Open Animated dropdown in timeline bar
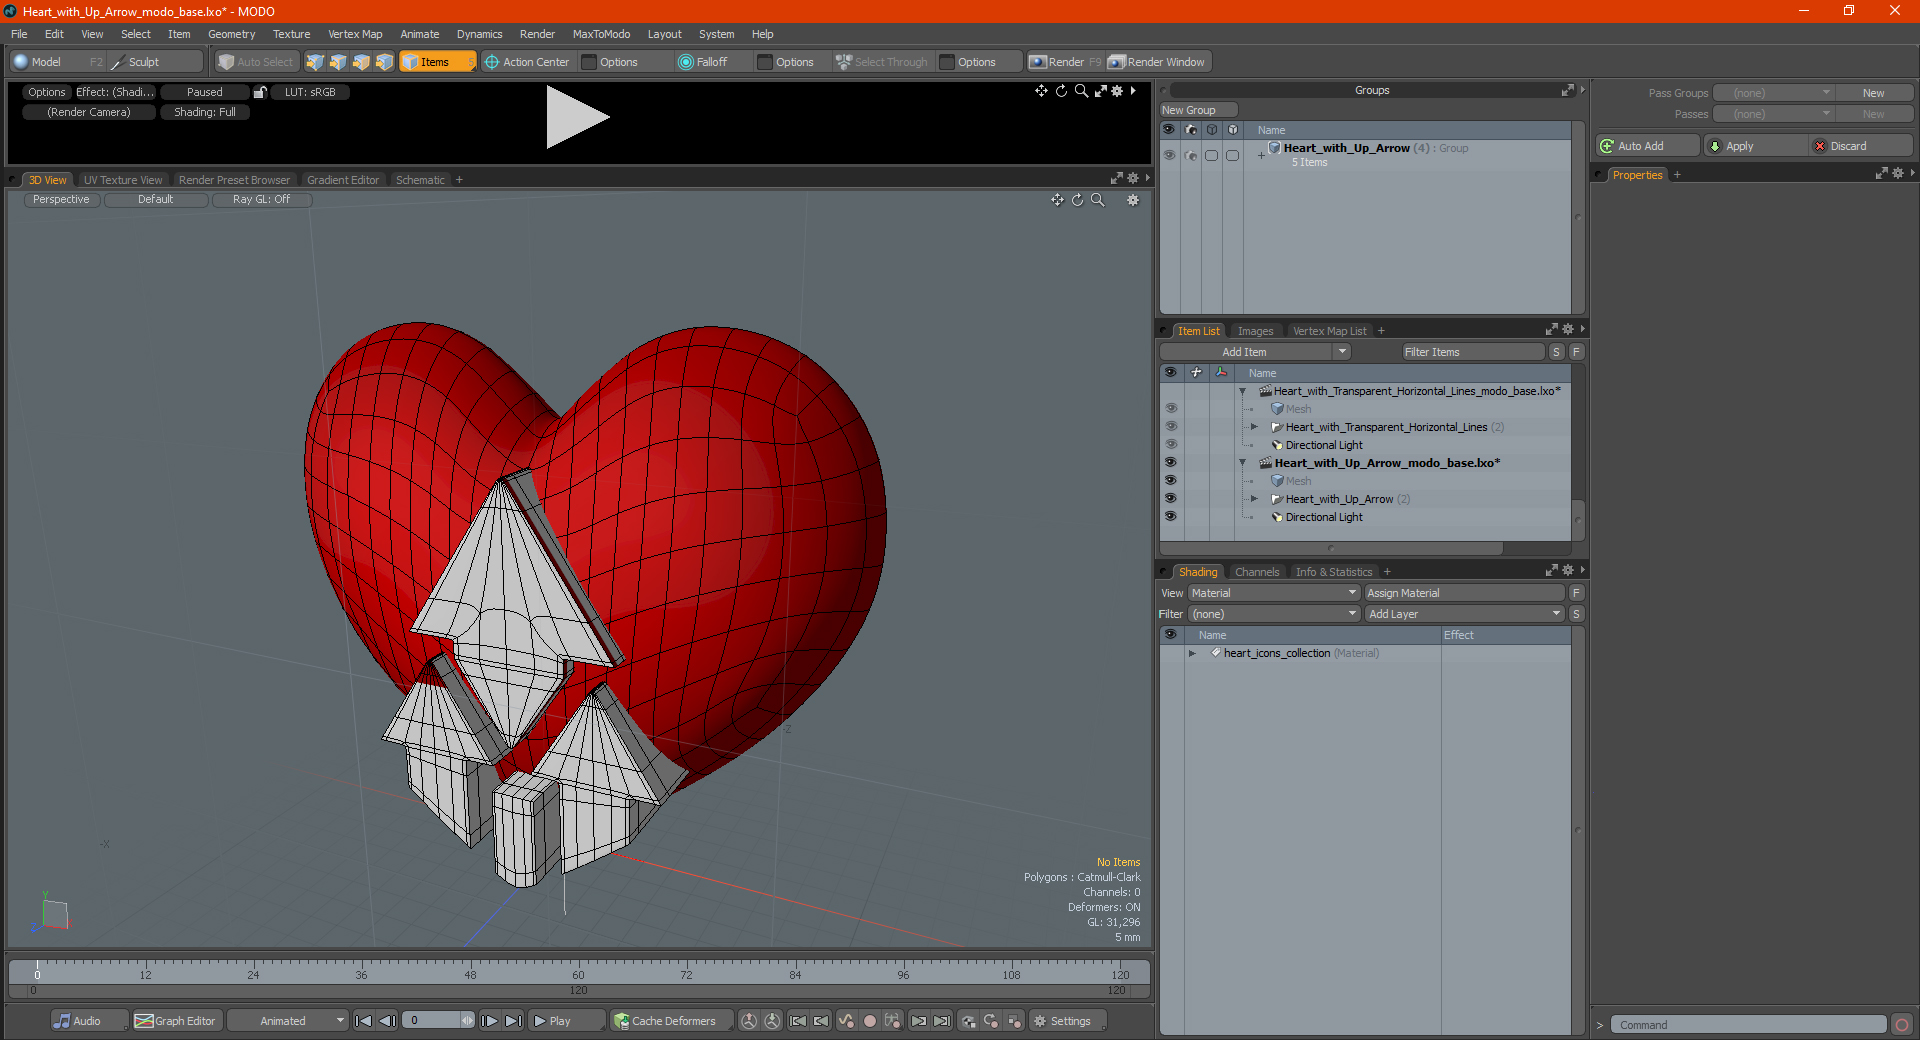The image size is (1920, 1040). pyautogui.click(x=288, y=1021)
